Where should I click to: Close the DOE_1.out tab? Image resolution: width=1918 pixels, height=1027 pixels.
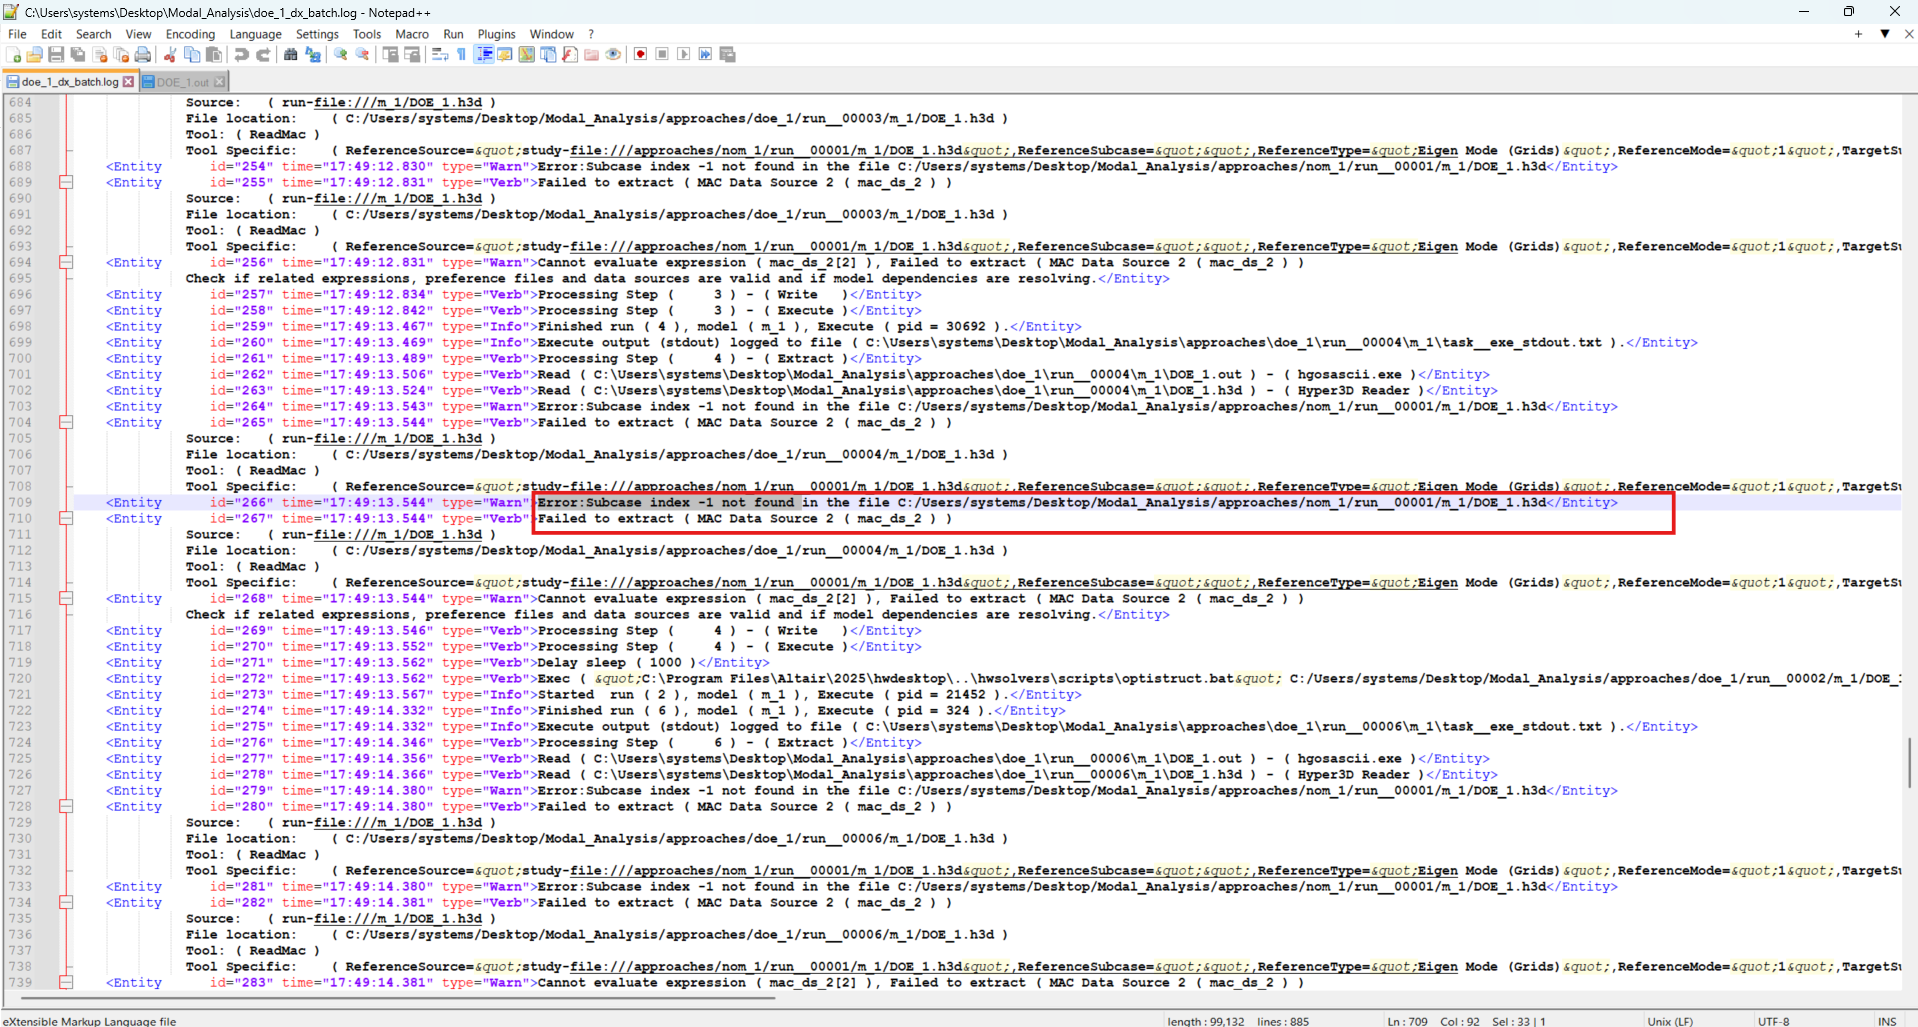pos(220,82)
